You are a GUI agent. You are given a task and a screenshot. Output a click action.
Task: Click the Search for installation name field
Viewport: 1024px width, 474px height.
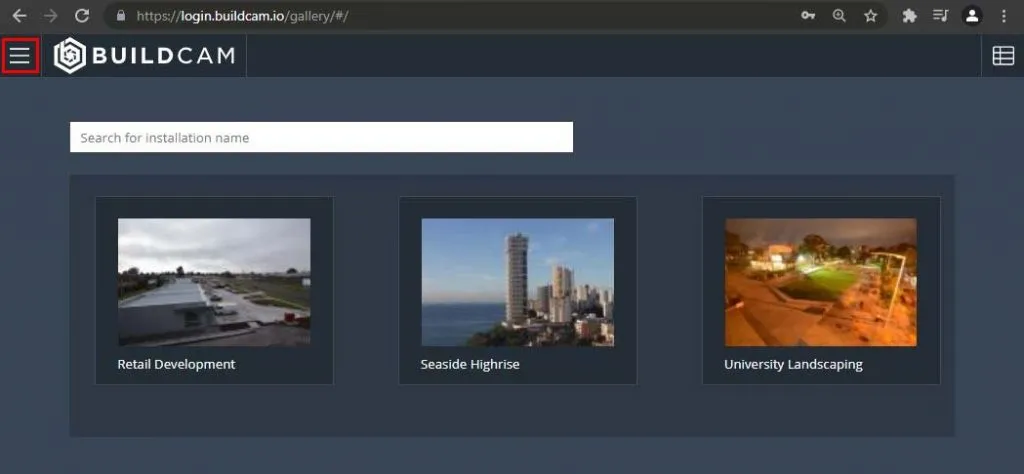coord(321,137)
